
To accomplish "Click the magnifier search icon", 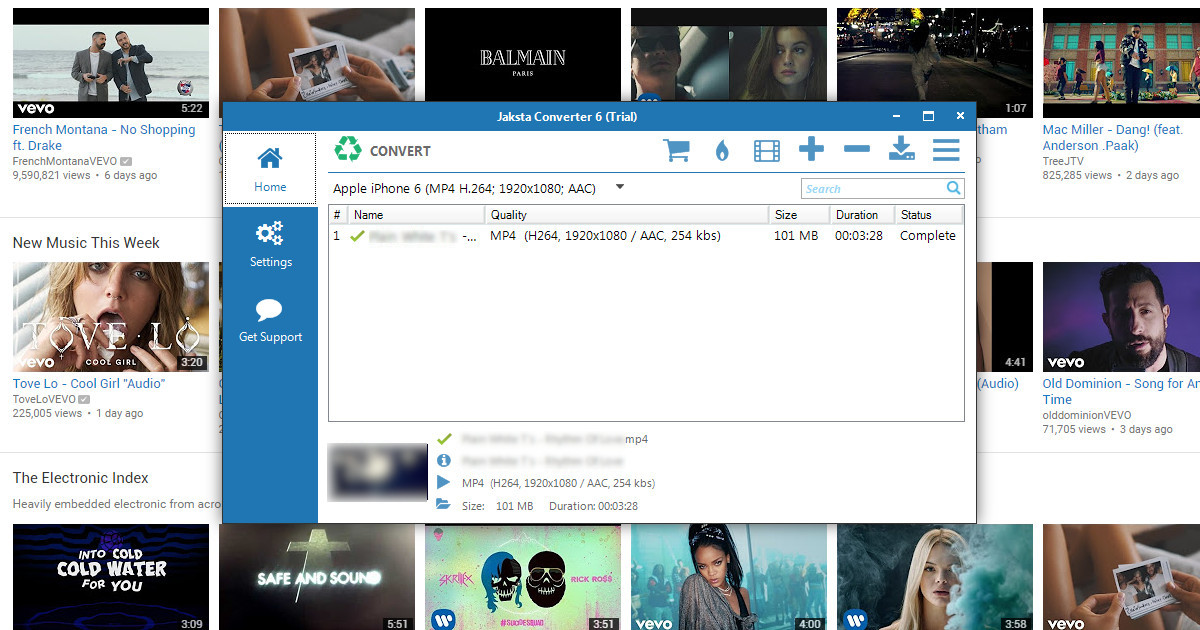I will (x=954, y=188).
